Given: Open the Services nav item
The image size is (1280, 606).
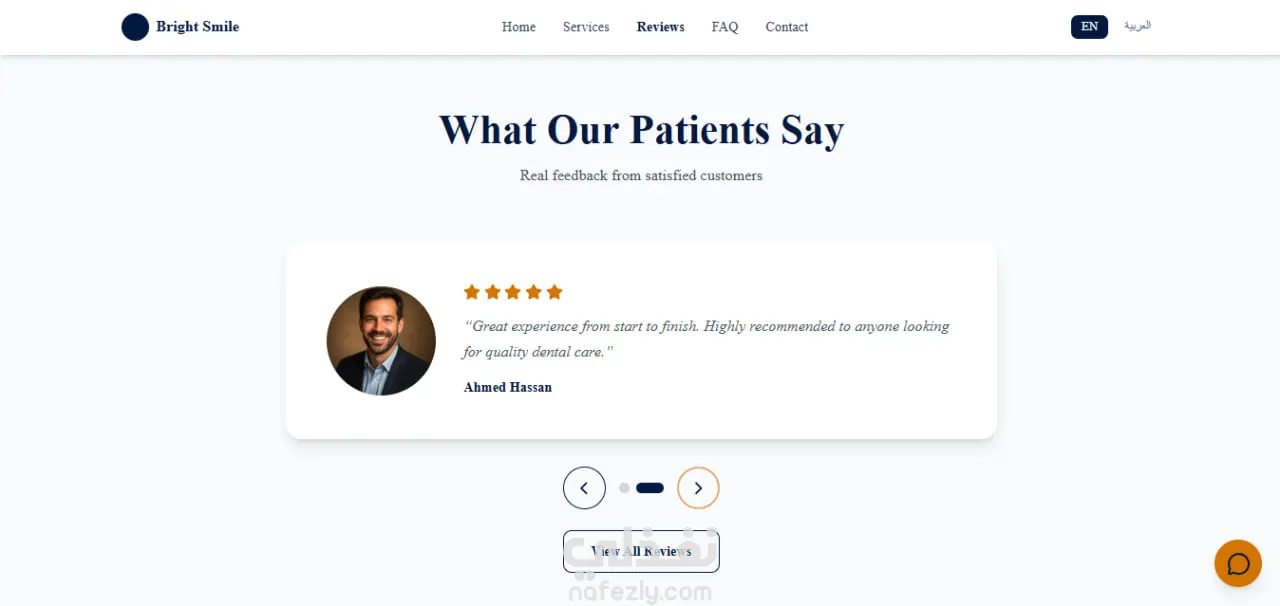Looking at the screenshot, I should [x=586, y=27].
